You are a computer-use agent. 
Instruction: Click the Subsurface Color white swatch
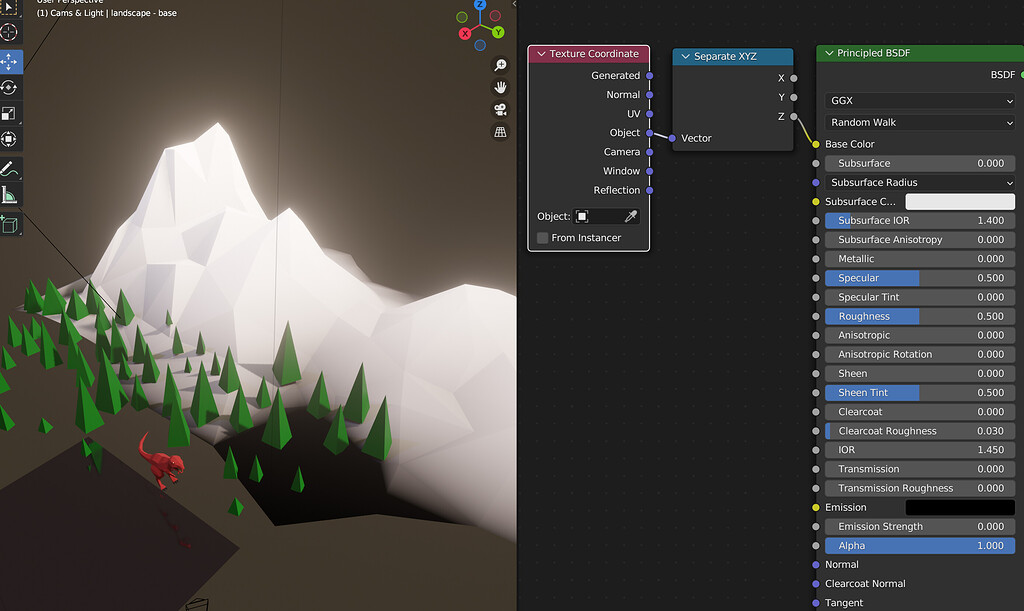click(x=960, y=201)
